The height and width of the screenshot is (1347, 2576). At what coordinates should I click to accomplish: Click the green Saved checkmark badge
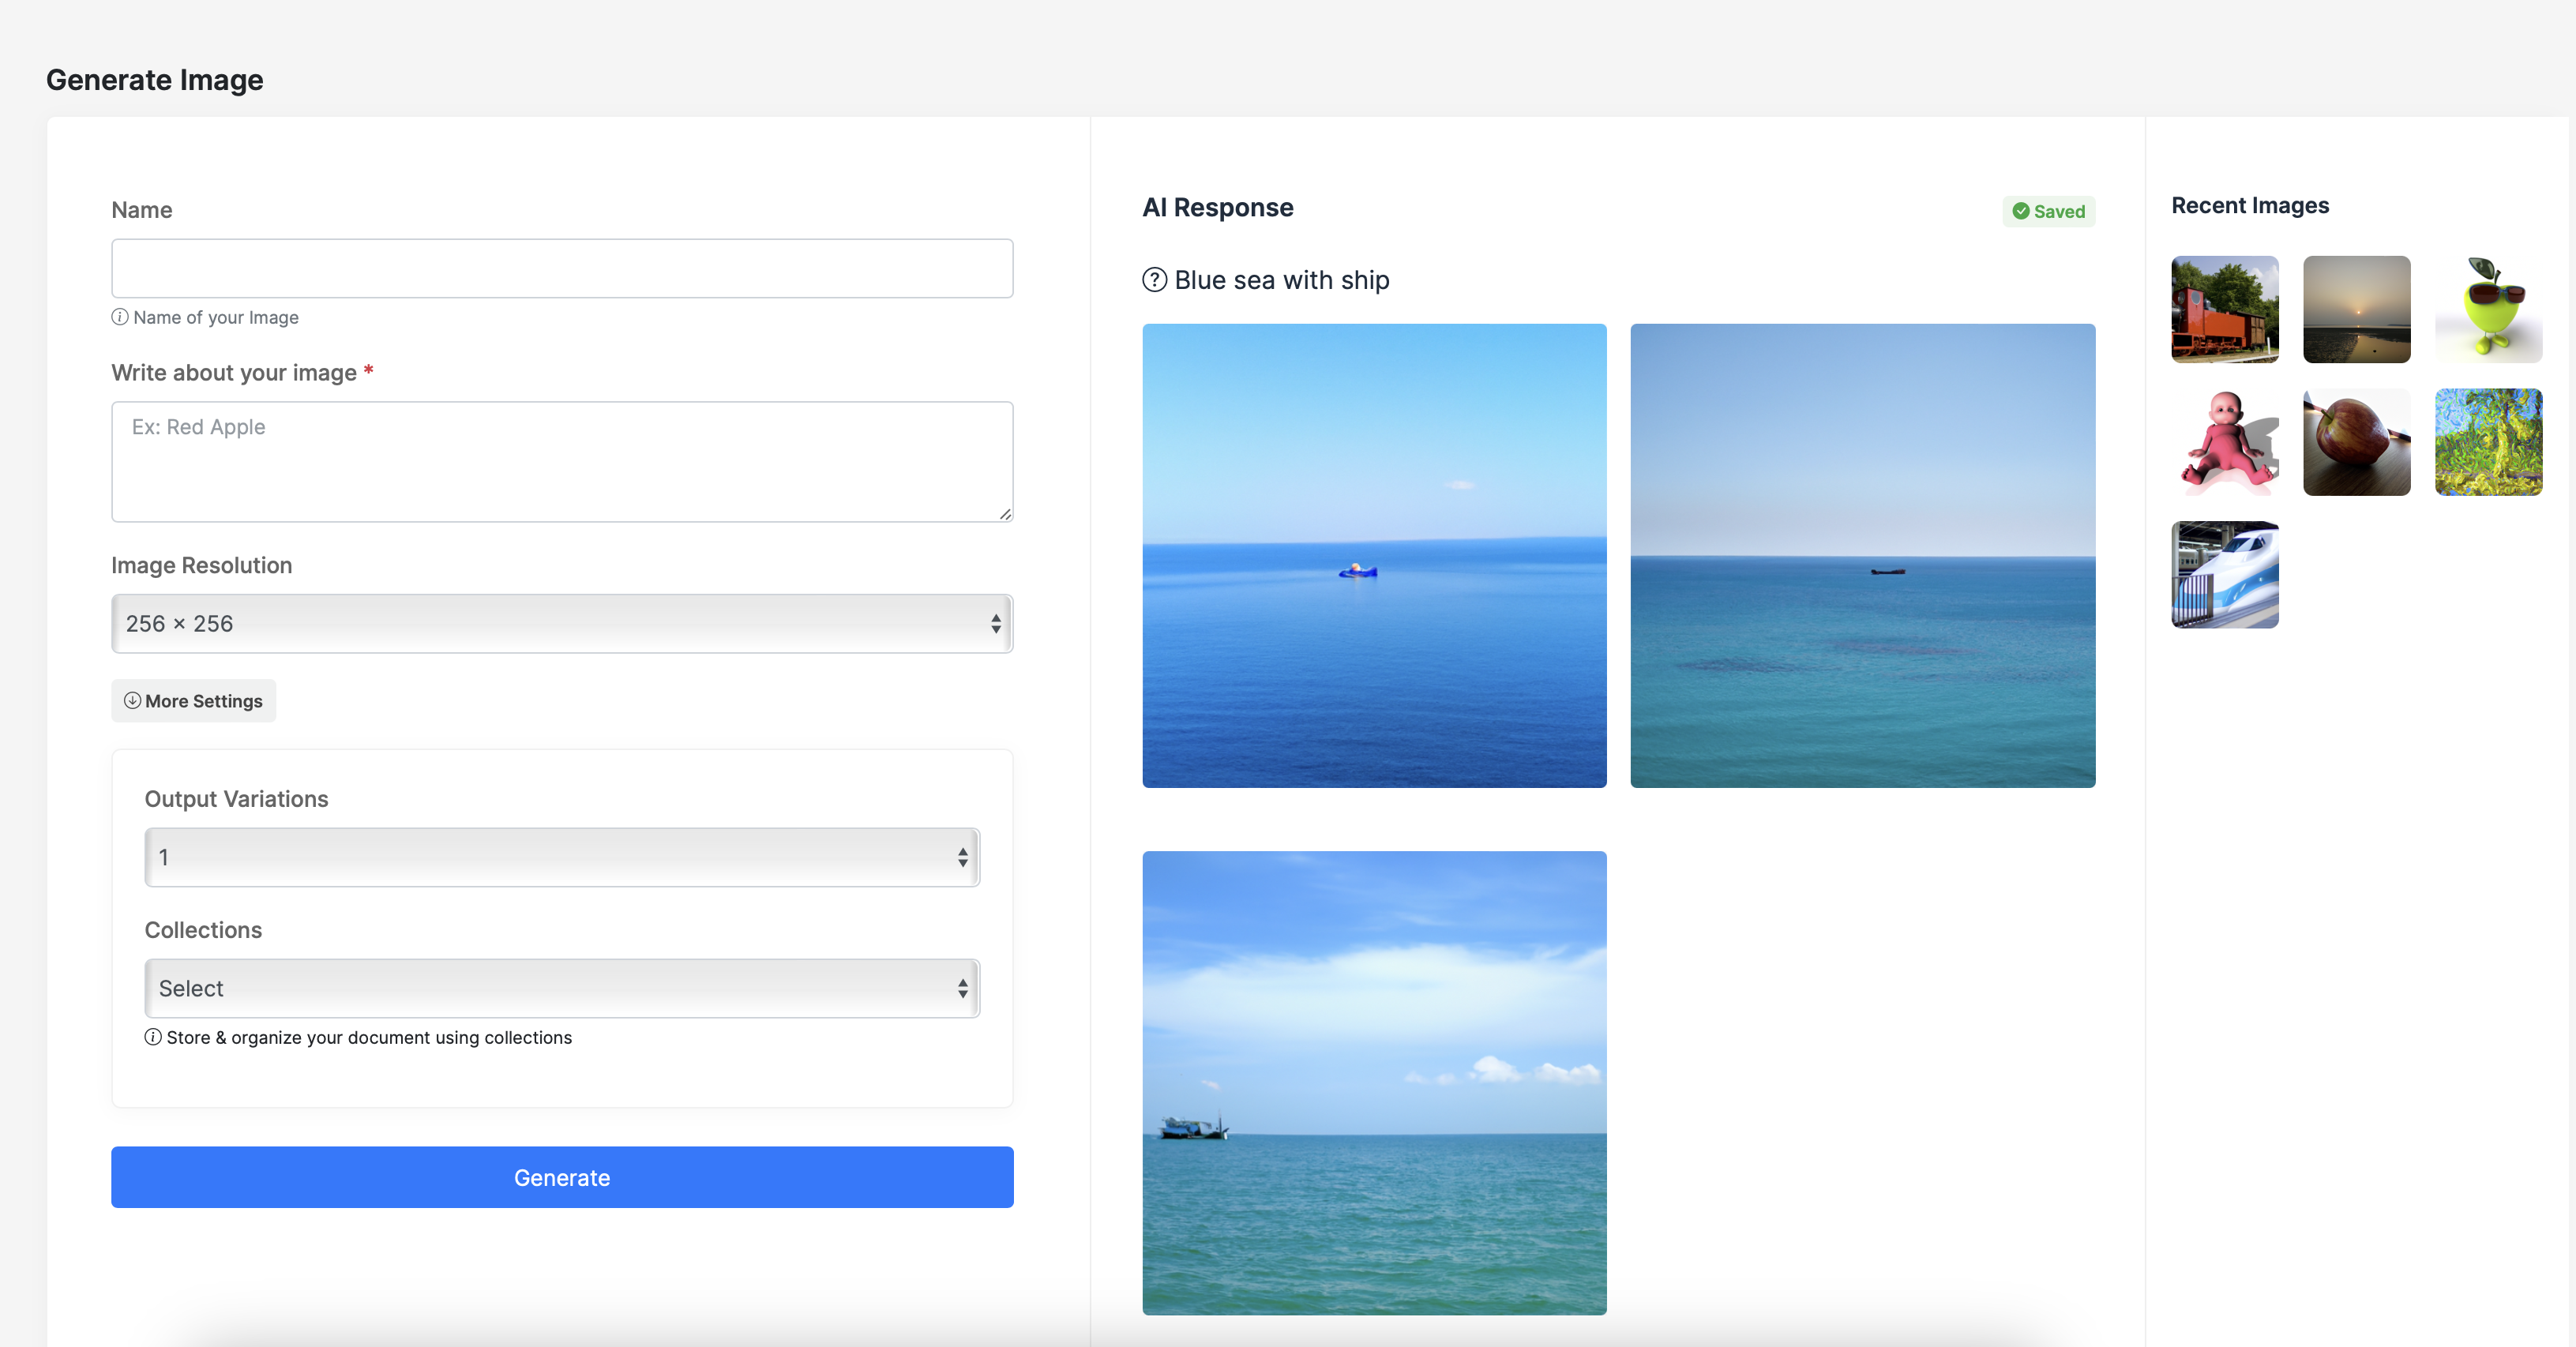[x=2048, y=211]
